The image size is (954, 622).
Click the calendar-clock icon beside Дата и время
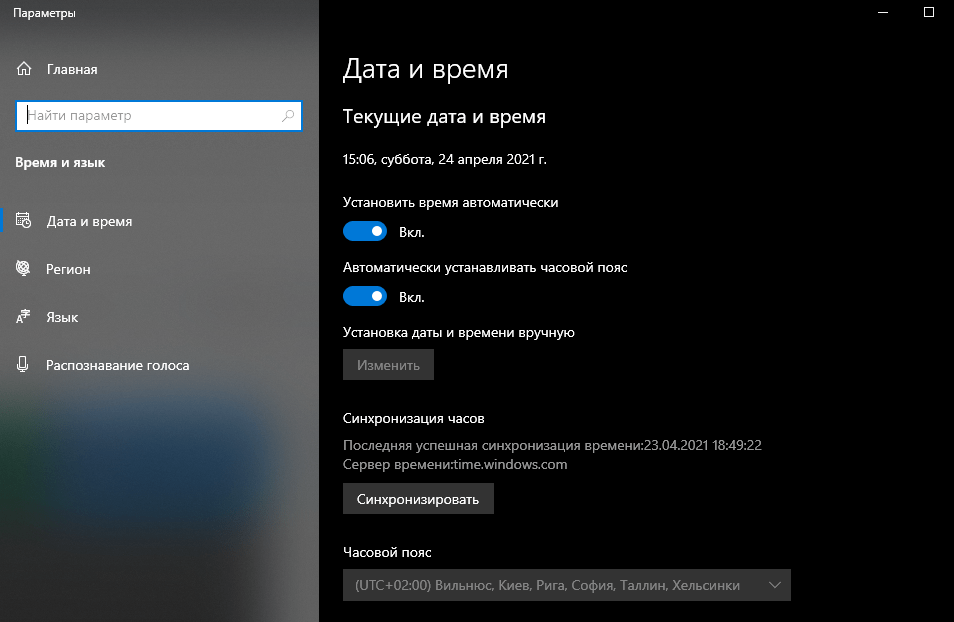pos(24,221)
